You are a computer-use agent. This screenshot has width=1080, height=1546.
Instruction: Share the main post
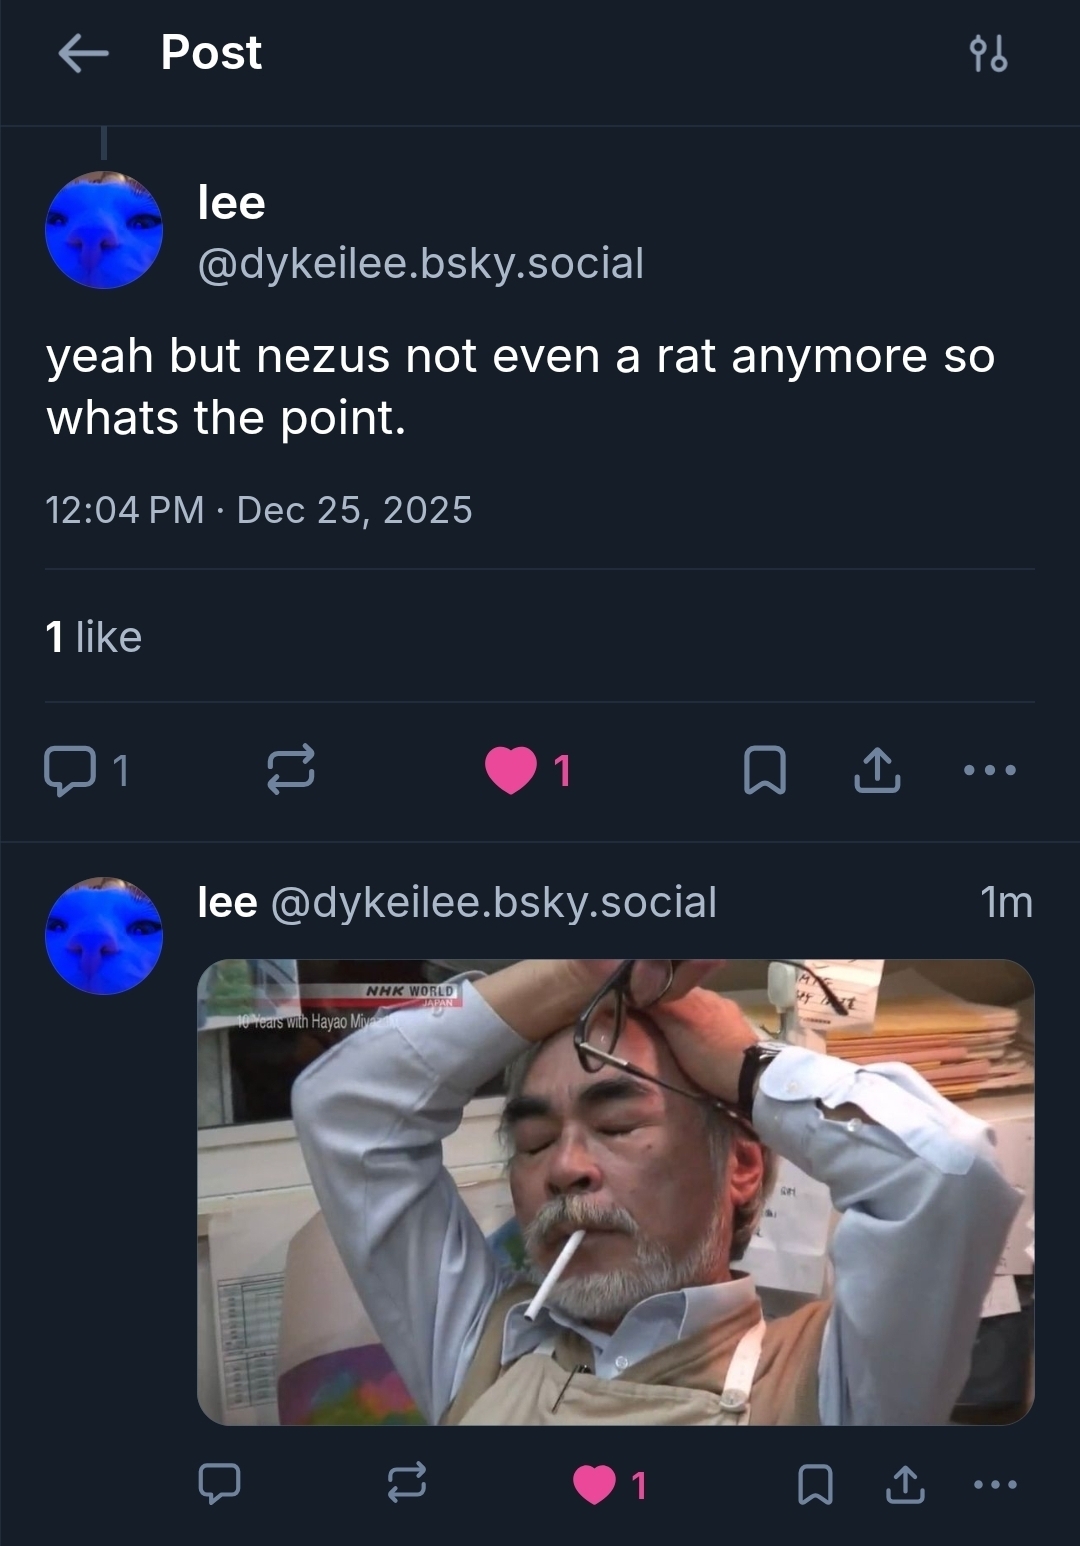tap(877, 770)
